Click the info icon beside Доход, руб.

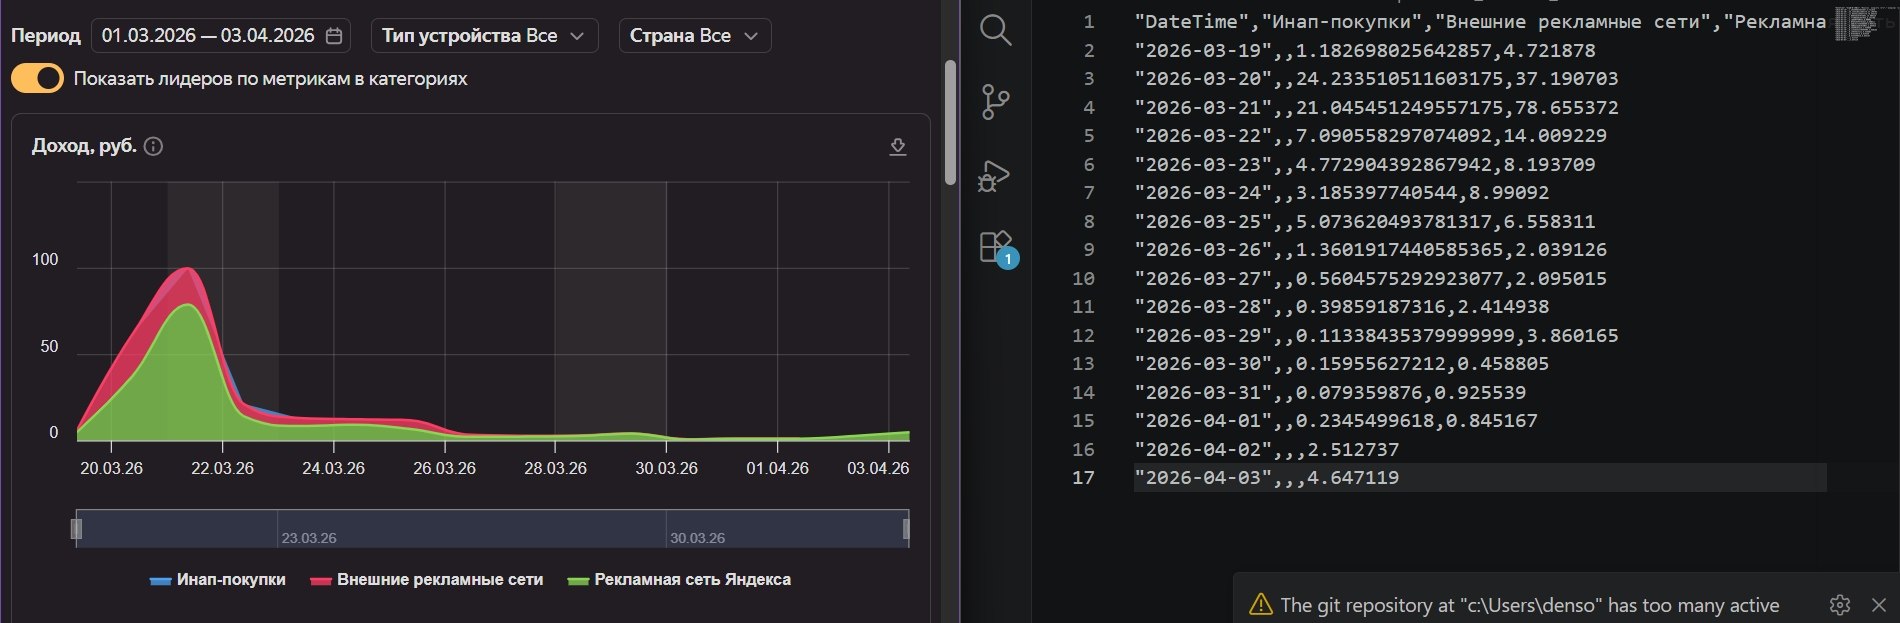(153, 146)
